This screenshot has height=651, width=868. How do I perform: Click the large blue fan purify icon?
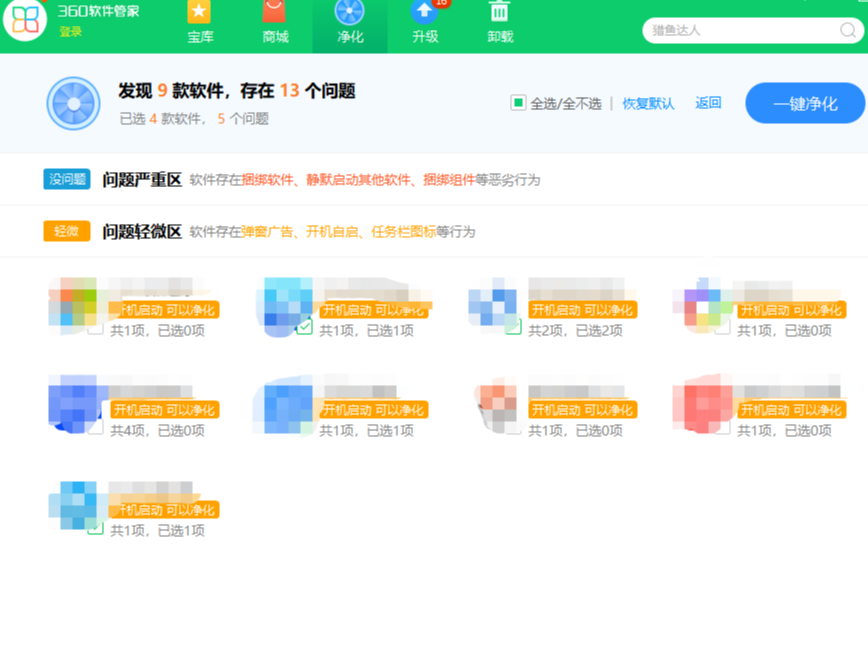(x=74, y=104)
